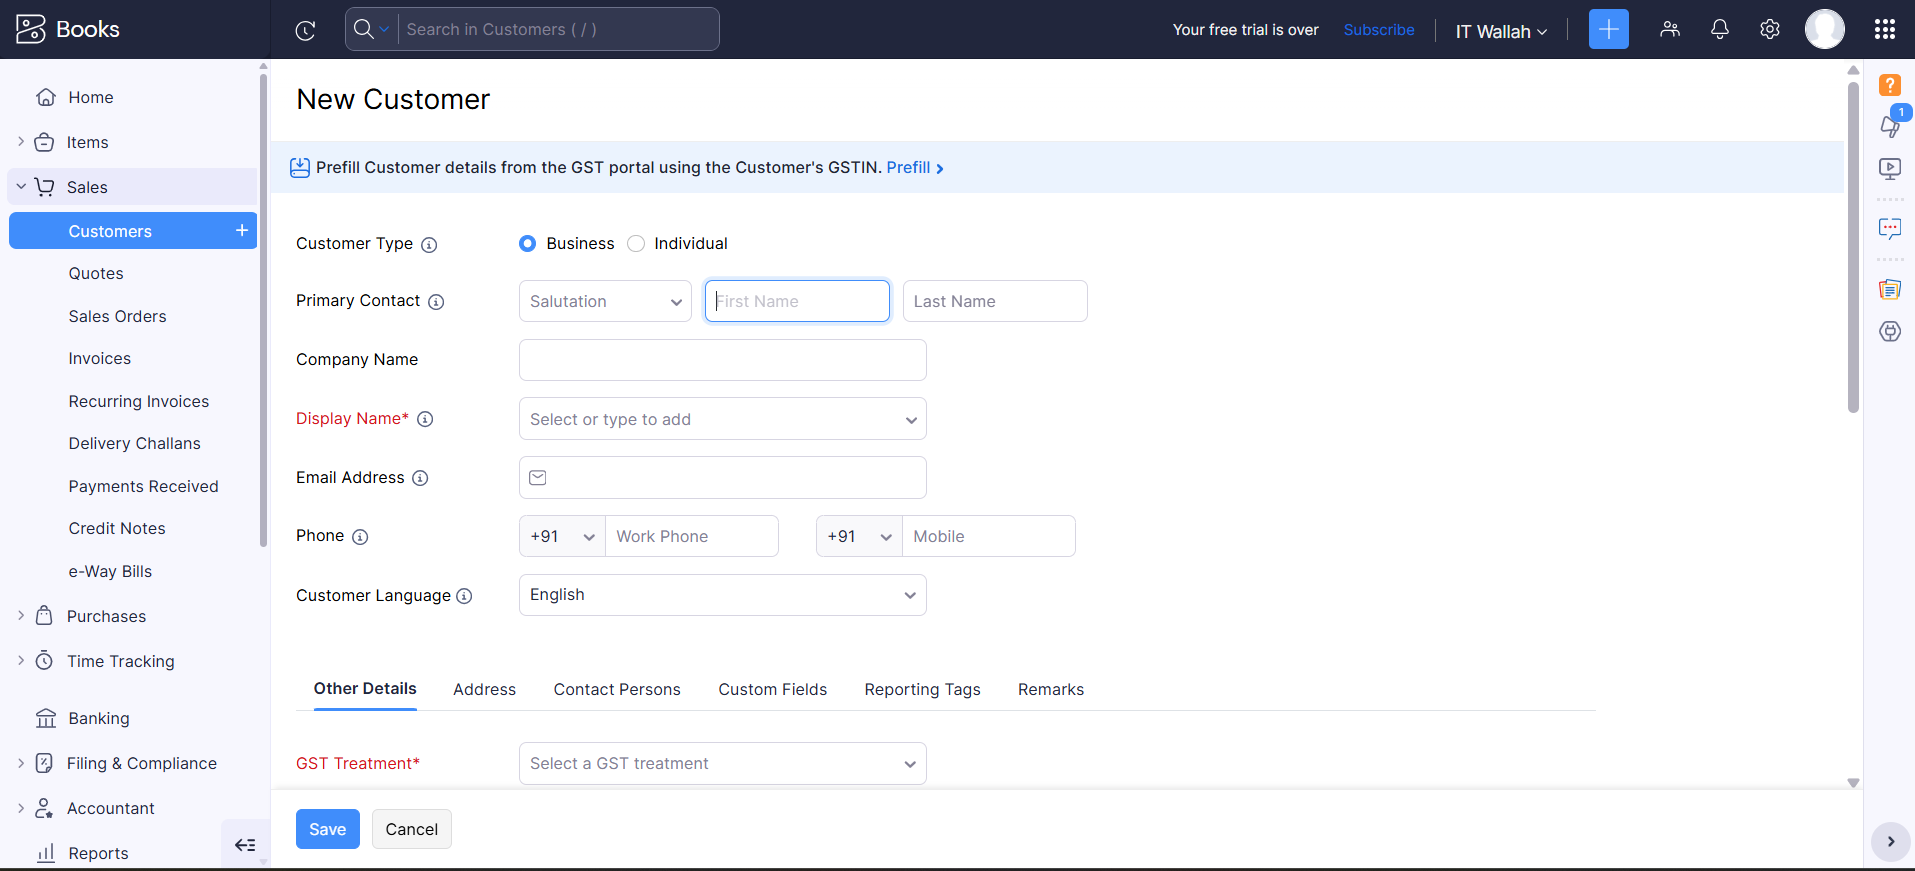Click the Company Name field
The image size is (1915, 871).
[x=723, y=360]
